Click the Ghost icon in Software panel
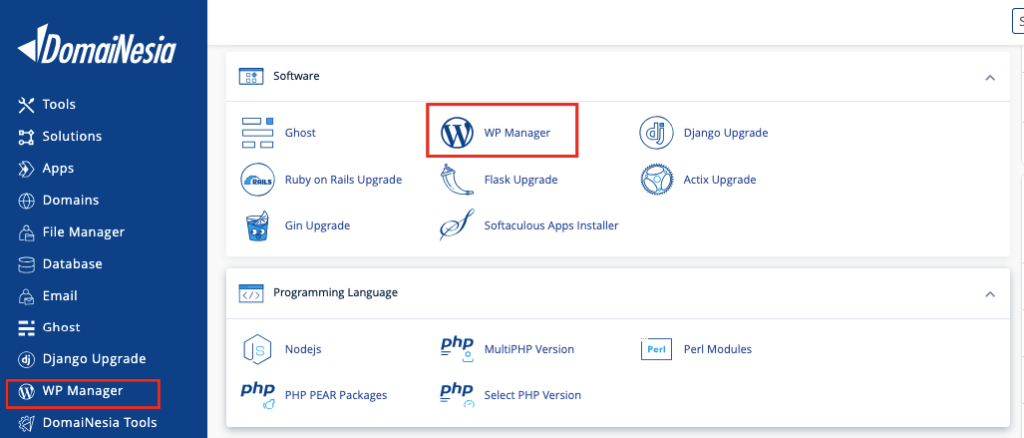This screenshot has height=438, width=1024. click(257, 133)
